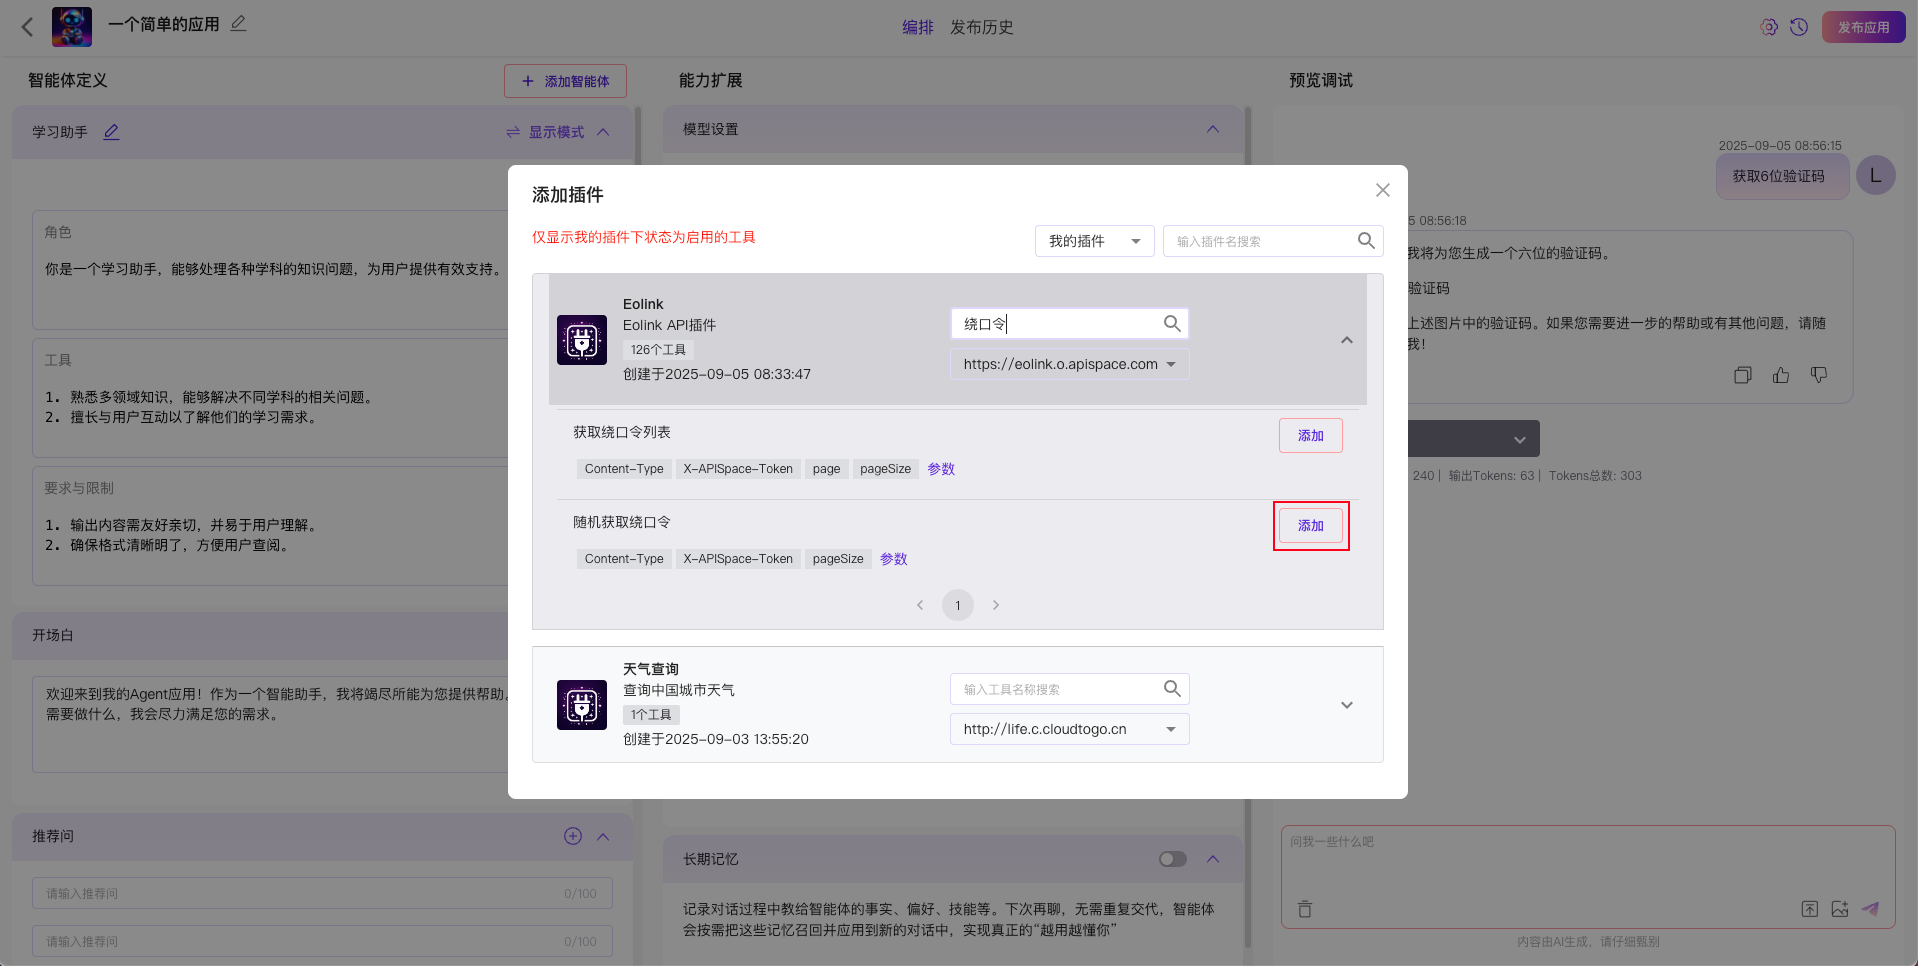Click the 开场白 section header
This screenshot has width=1918, height=966.
tap(260, 636)
